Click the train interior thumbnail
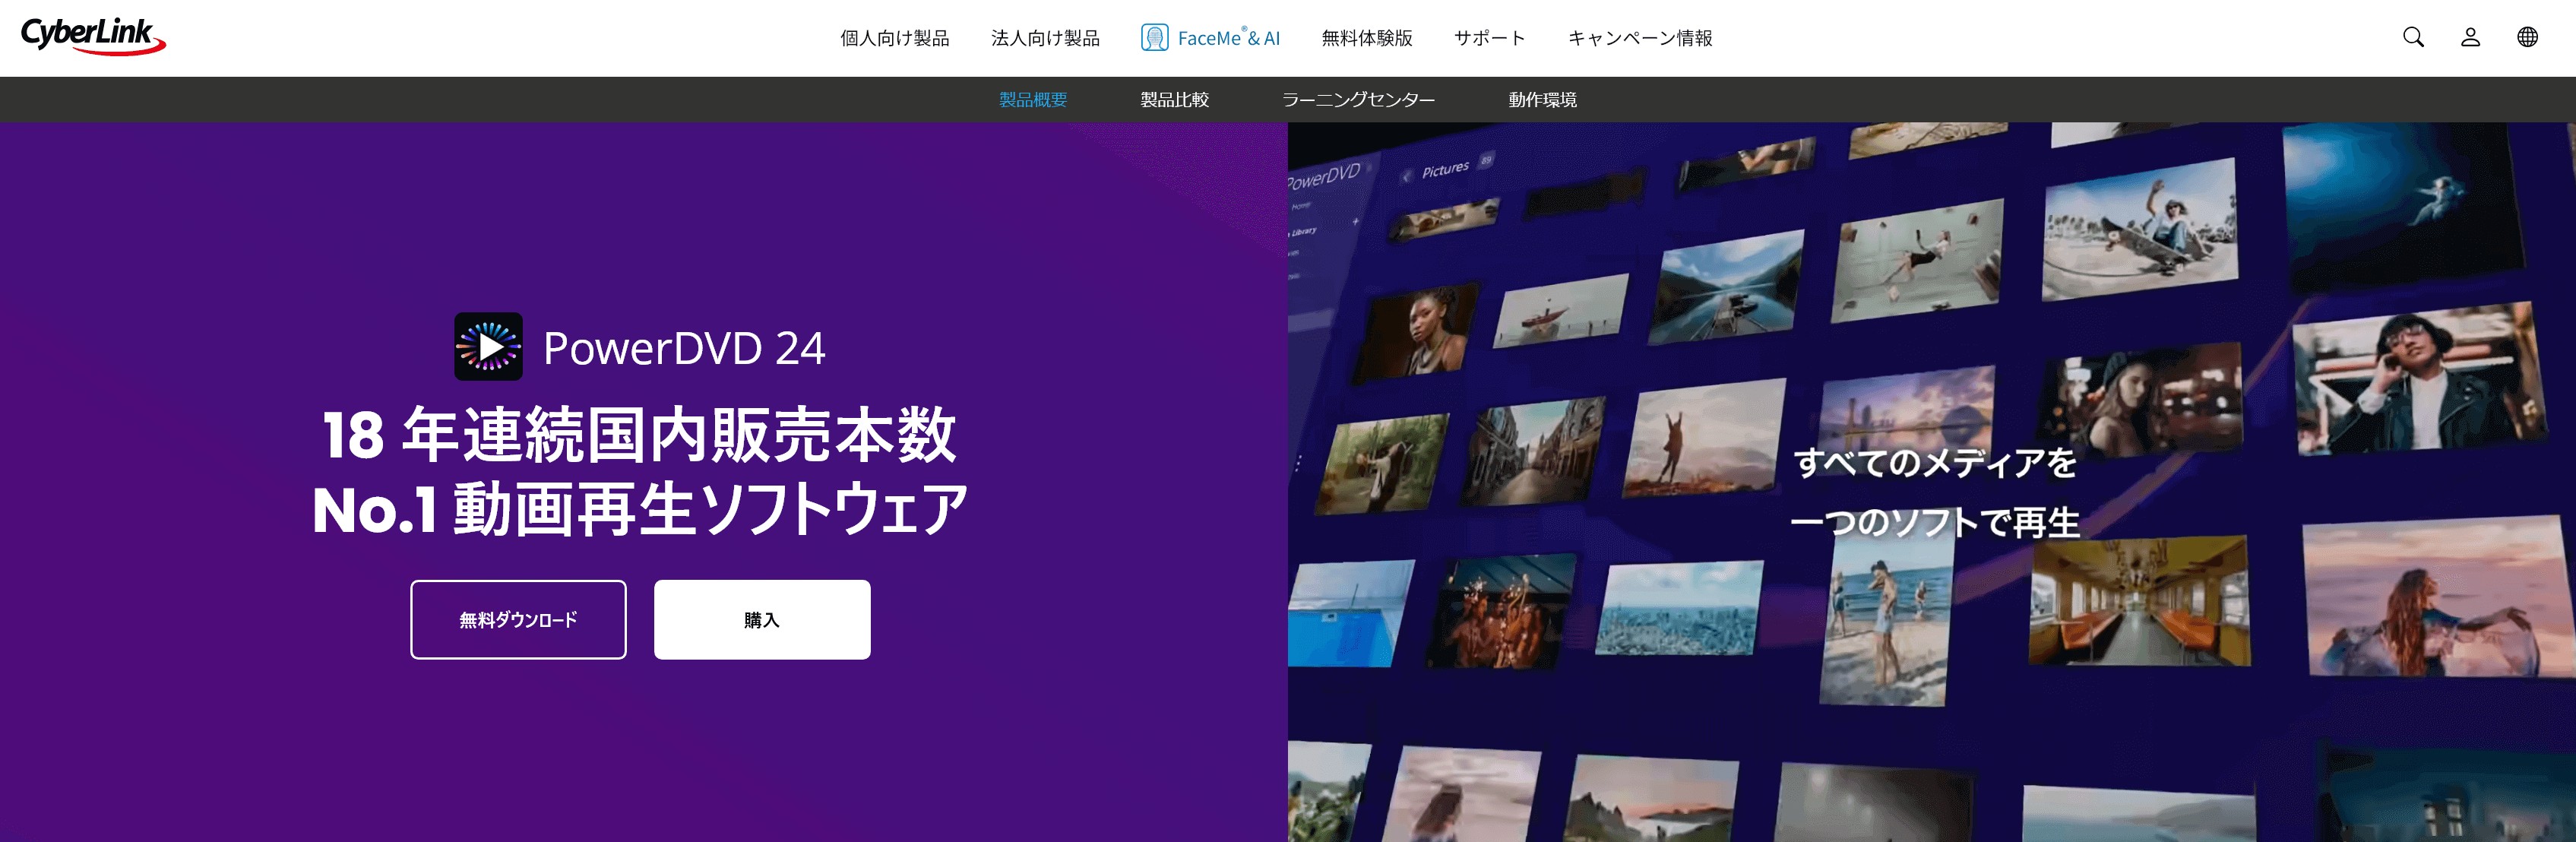The width and height of the screenshot is (2576, 842). pyautogui.click(x=2138, y=600)
